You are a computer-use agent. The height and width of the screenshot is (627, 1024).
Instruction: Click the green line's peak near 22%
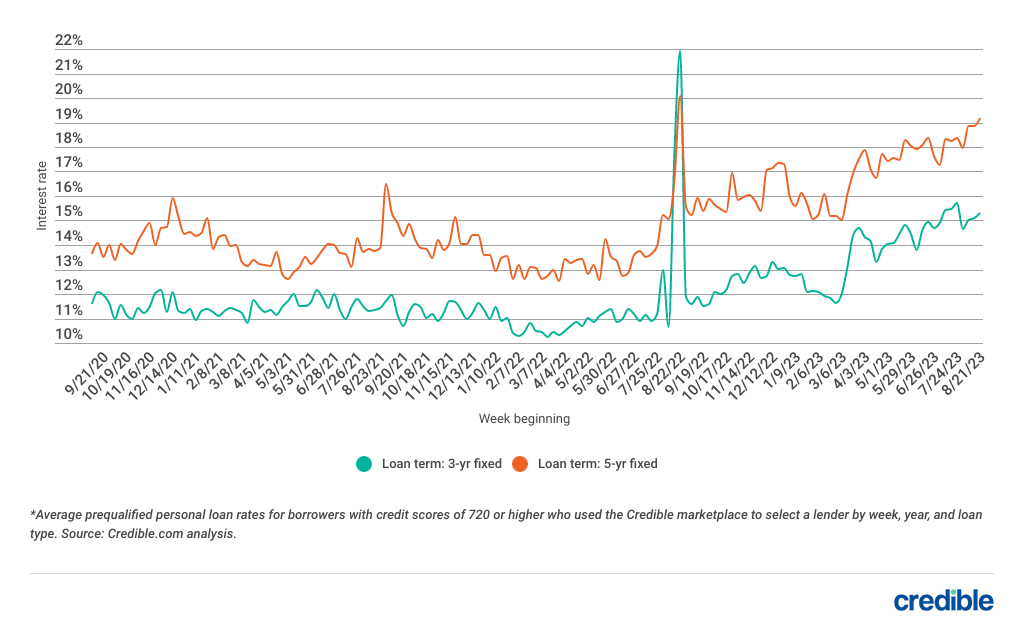[680, 51]
